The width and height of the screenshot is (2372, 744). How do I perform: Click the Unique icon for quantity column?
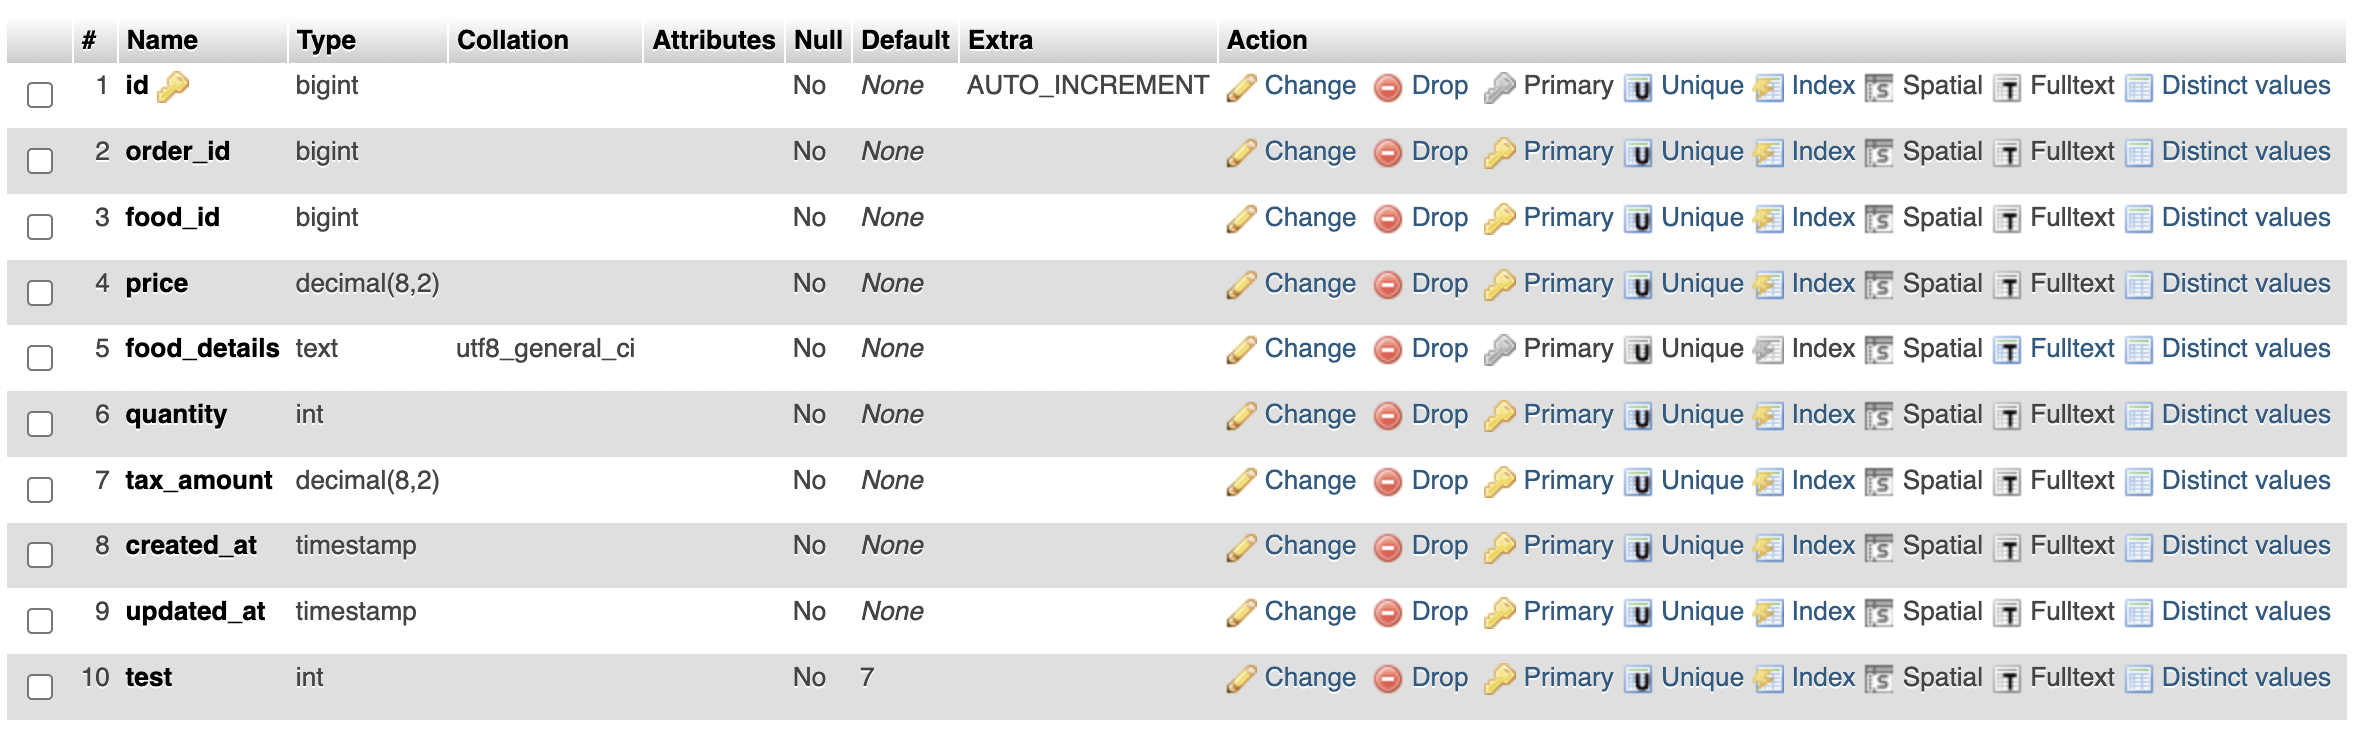tap(1638, 416)
